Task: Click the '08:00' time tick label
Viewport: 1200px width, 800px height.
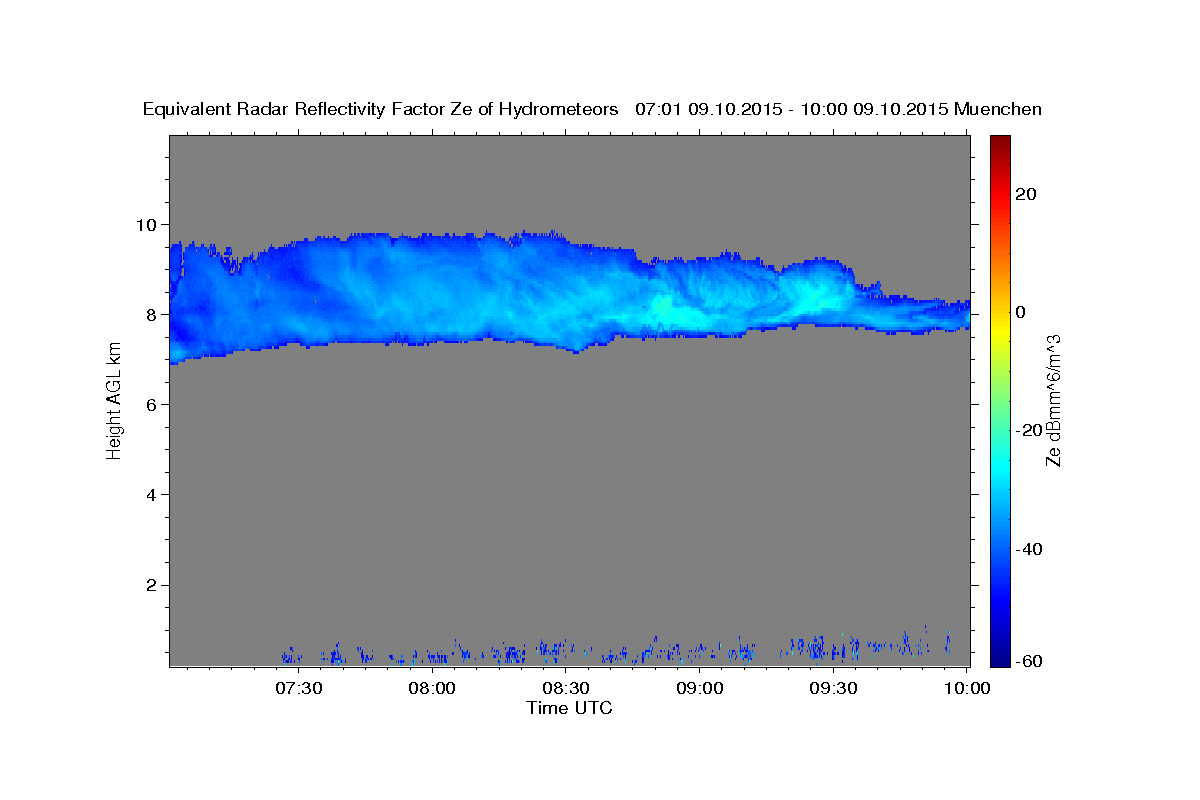Action: click(432, 688)
